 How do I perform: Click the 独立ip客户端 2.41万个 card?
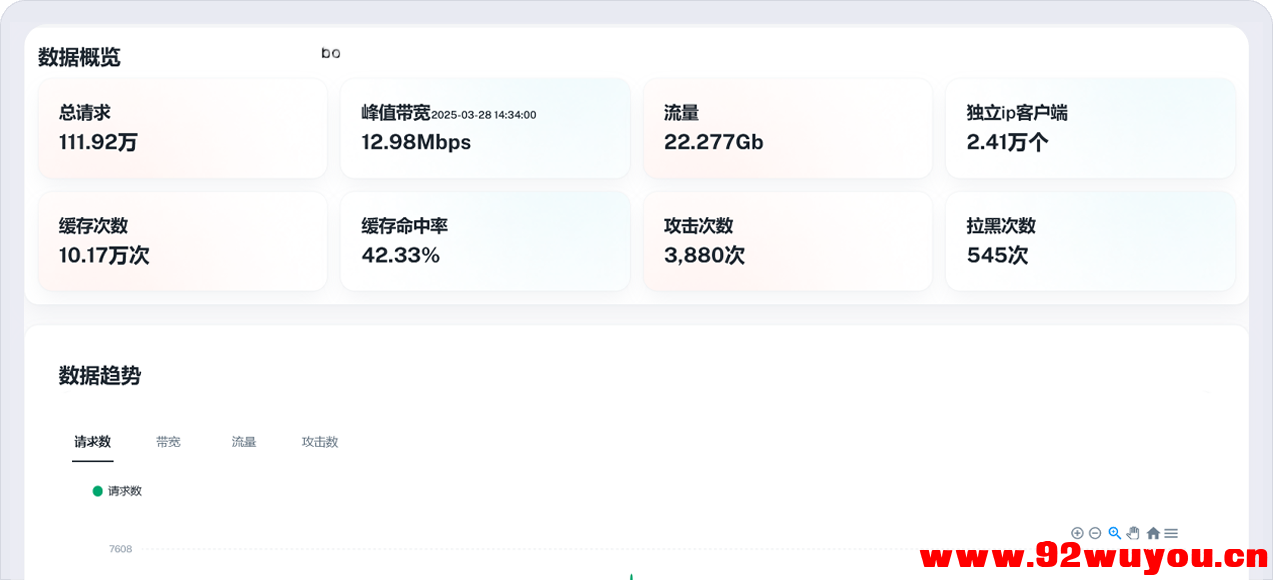point(1090,128)
